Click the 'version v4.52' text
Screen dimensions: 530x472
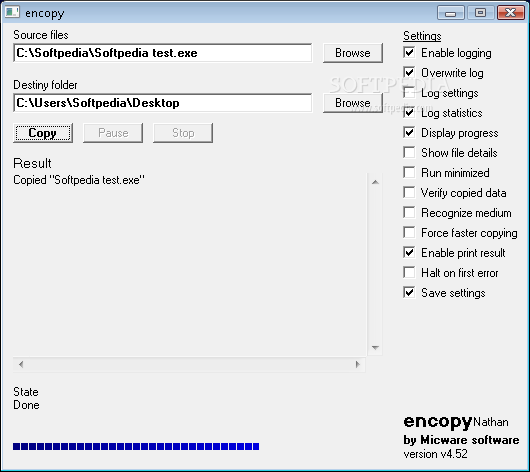tap(435, 454)
